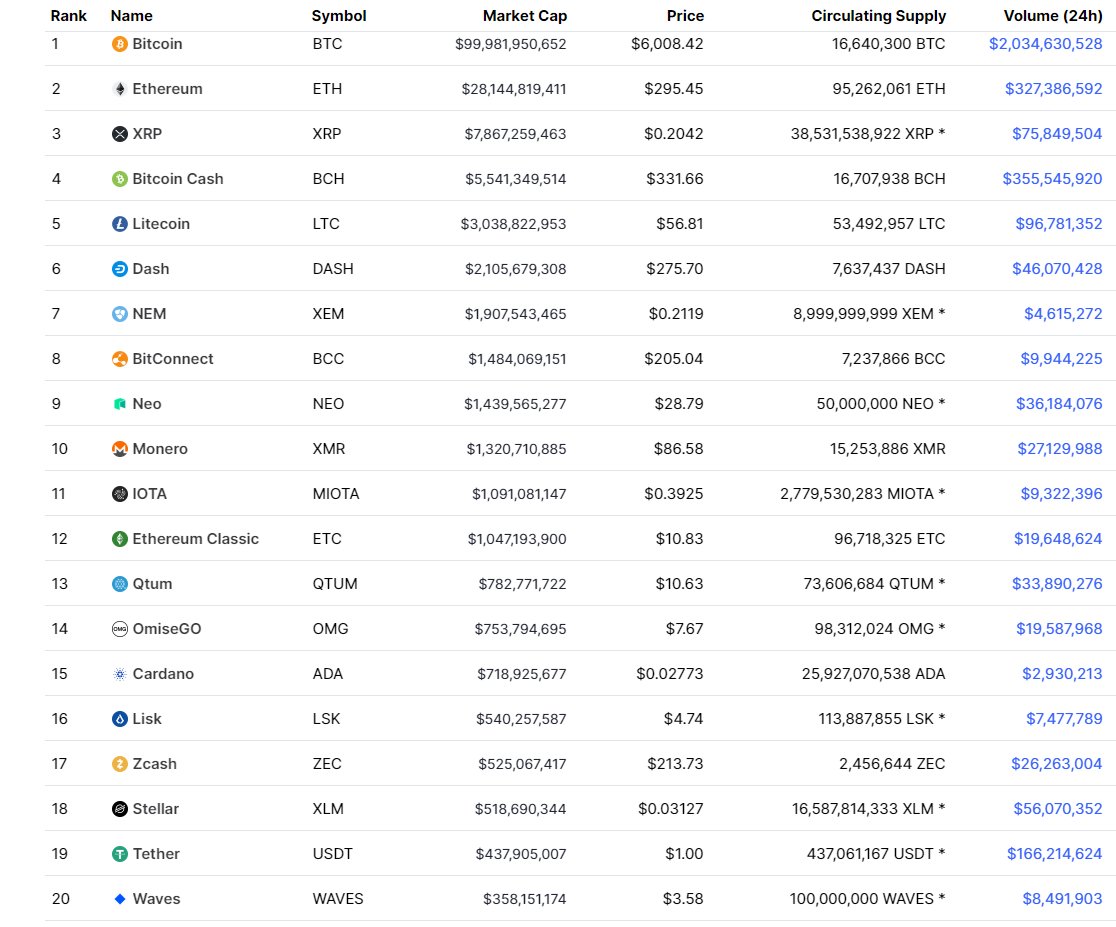Open Bitcoin volume link $2,034,630,528
The image size is (1116, 927).
tap(1046, 44)
